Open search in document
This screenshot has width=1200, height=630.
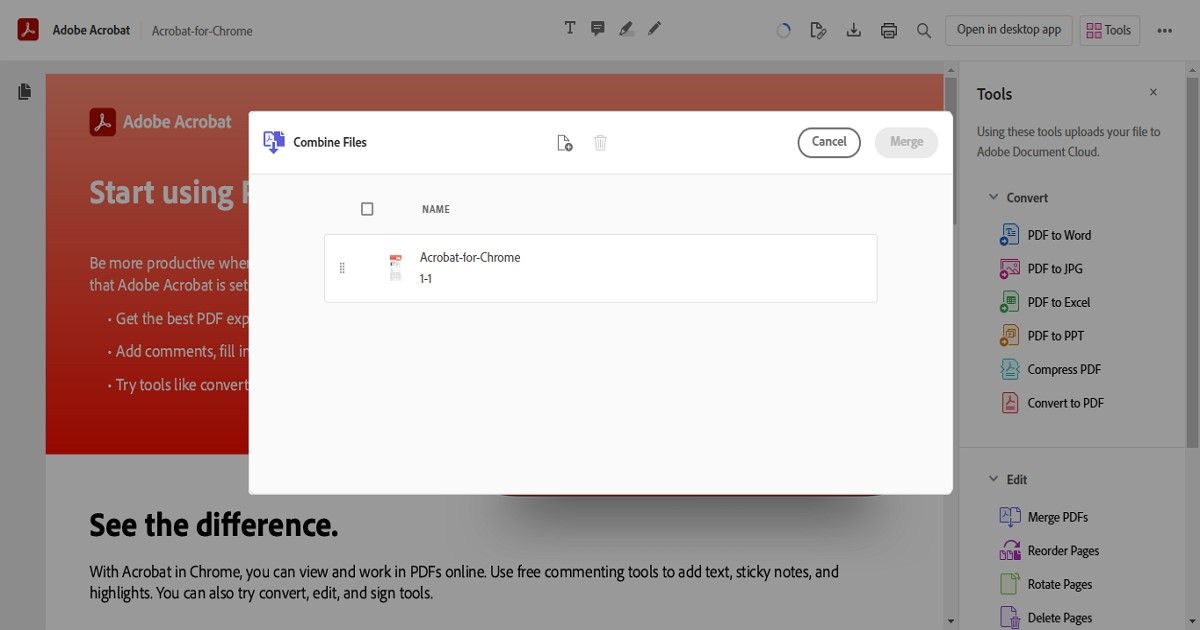[924, 30]
